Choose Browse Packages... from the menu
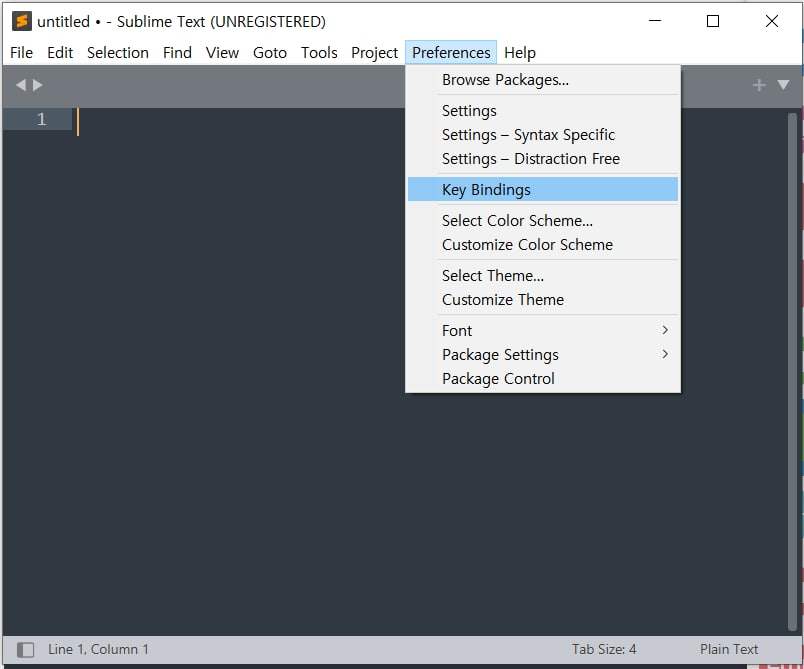Viewport: 804px width, 669px height. [543, 80]
